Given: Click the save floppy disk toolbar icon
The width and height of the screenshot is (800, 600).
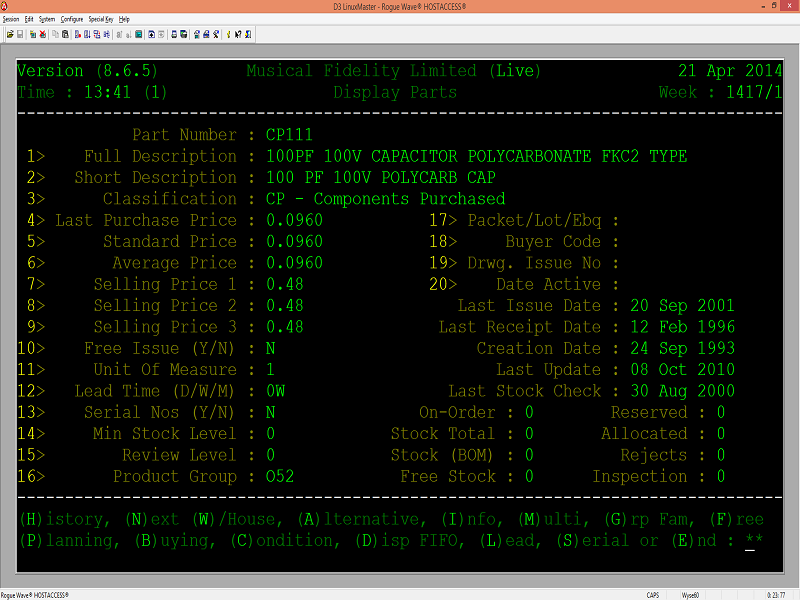Looking at the screenshot, I should 20,34.
